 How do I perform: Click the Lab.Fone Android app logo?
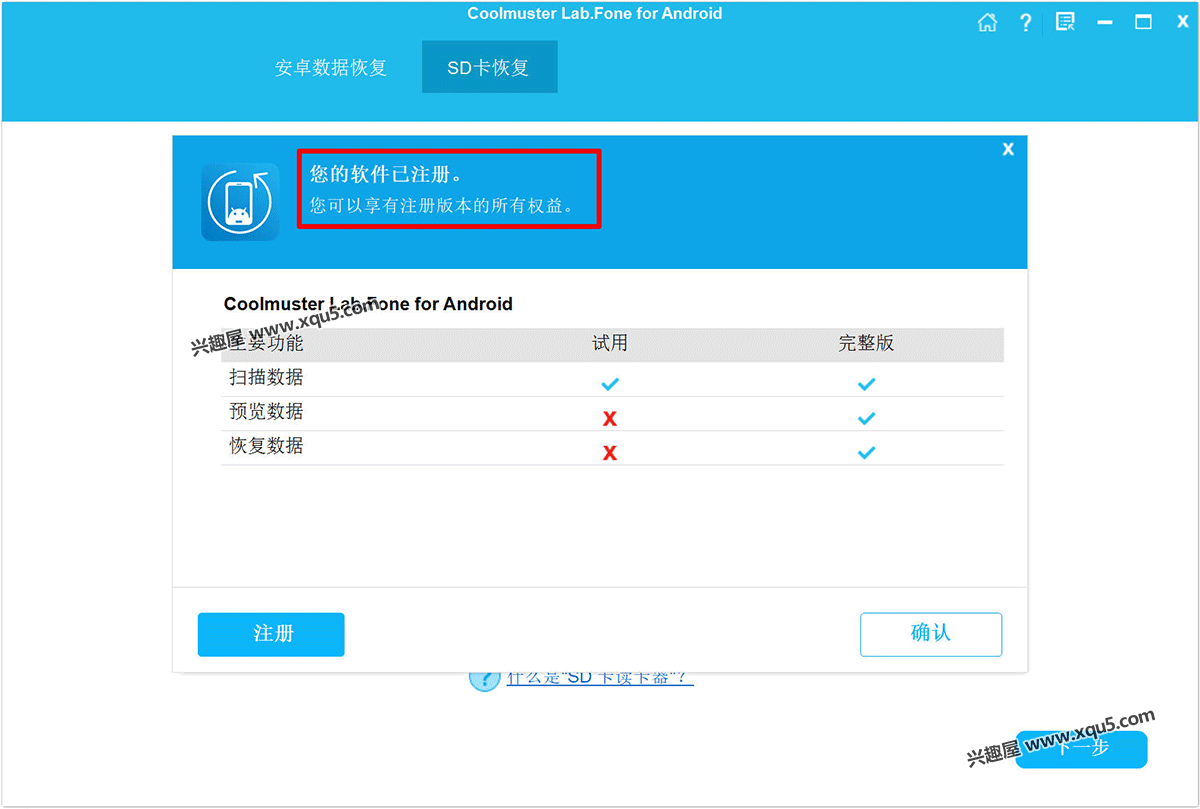(x=240, y=202)
